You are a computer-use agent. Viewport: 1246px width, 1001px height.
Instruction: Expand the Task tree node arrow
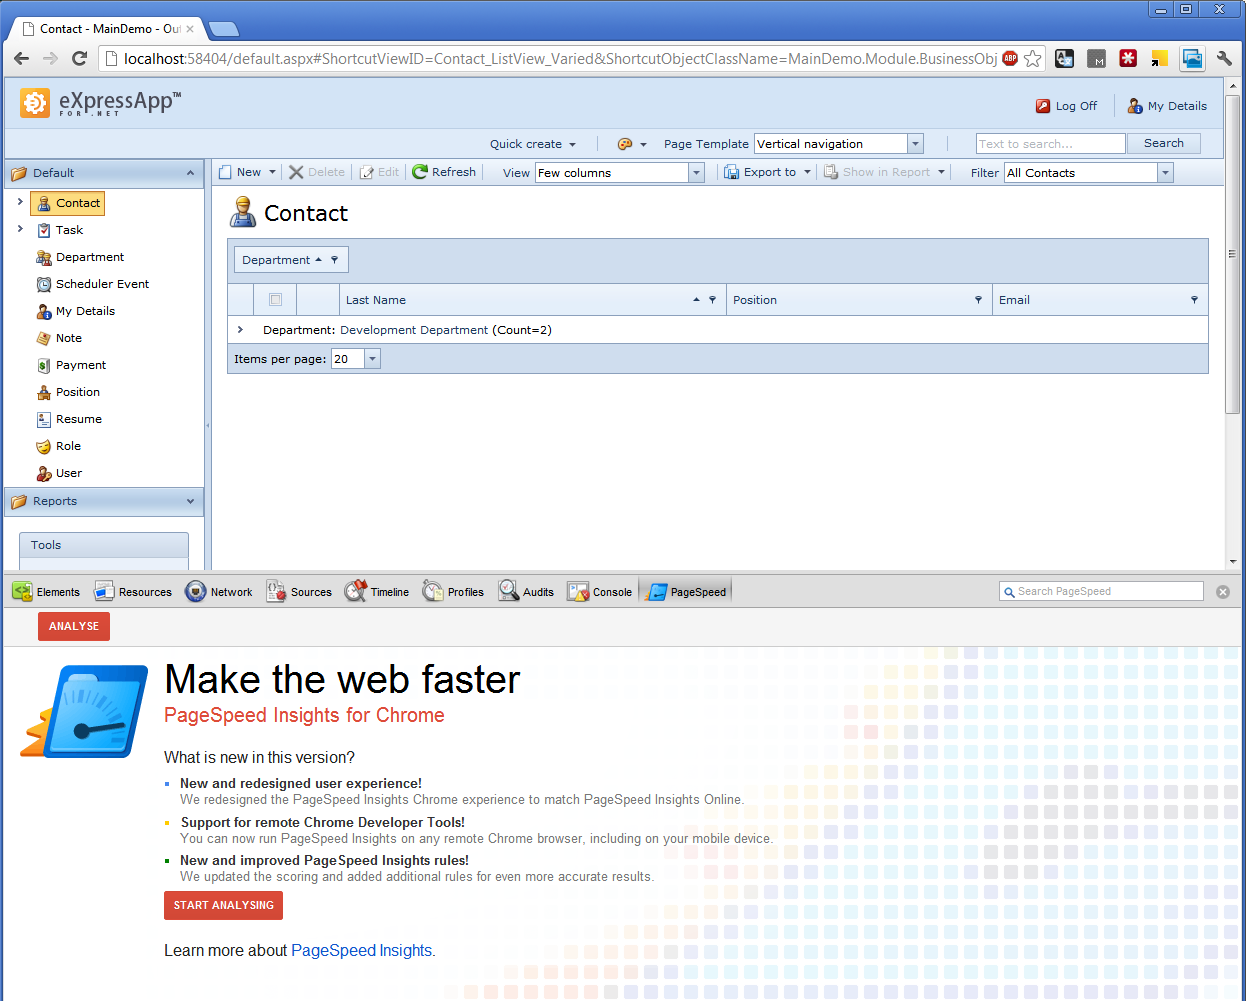coord(20,229)
